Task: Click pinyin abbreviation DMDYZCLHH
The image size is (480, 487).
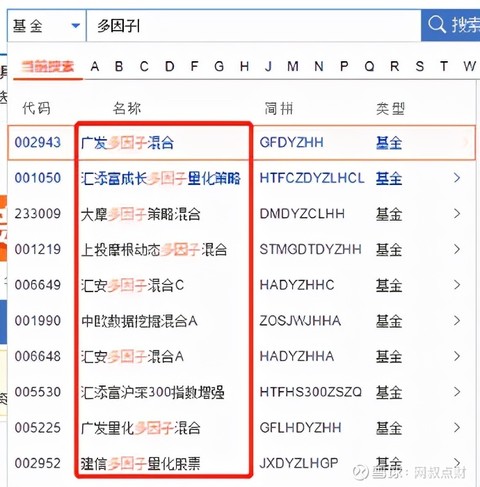Action: point(302,214)
